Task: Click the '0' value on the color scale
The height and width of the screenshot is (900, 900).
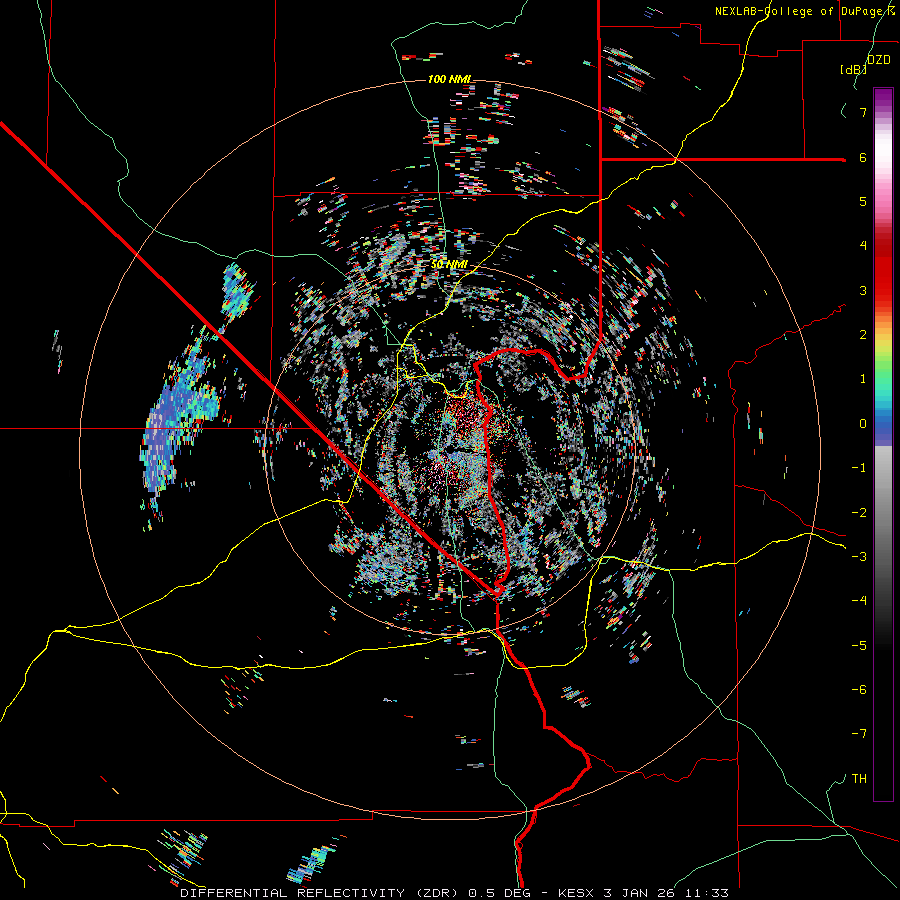Action: 863,424
